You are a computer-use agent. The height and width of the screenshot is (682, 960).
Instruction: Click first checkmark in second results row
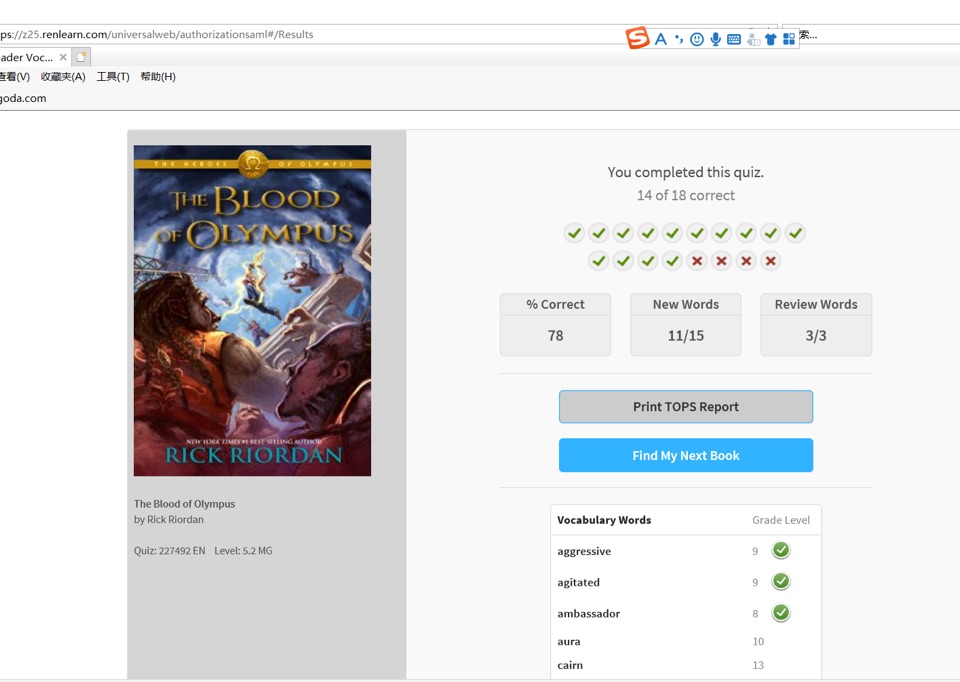(x=599, y=261)
